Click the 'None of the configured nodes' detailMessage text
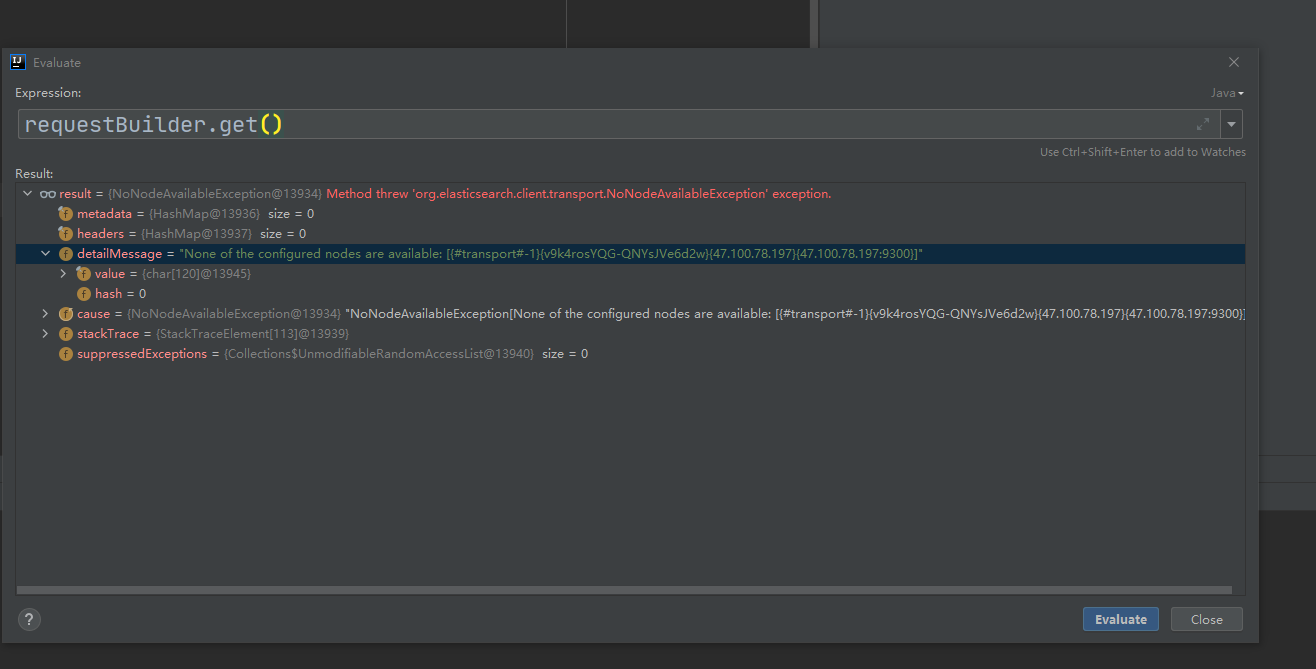Image resolution: width=1316 pixels, height=669 pixels. click(549, 254)
